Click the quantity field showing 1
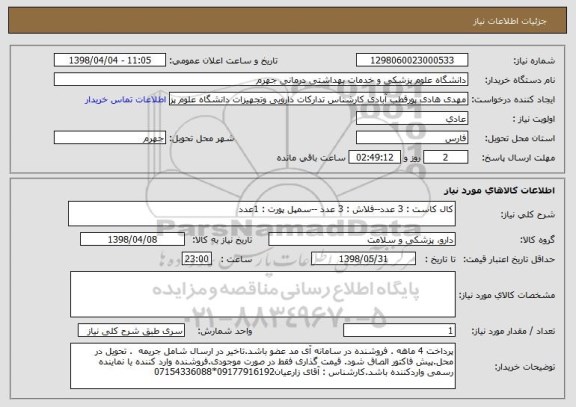Screen dimensions: 576x407 (399, 331)
